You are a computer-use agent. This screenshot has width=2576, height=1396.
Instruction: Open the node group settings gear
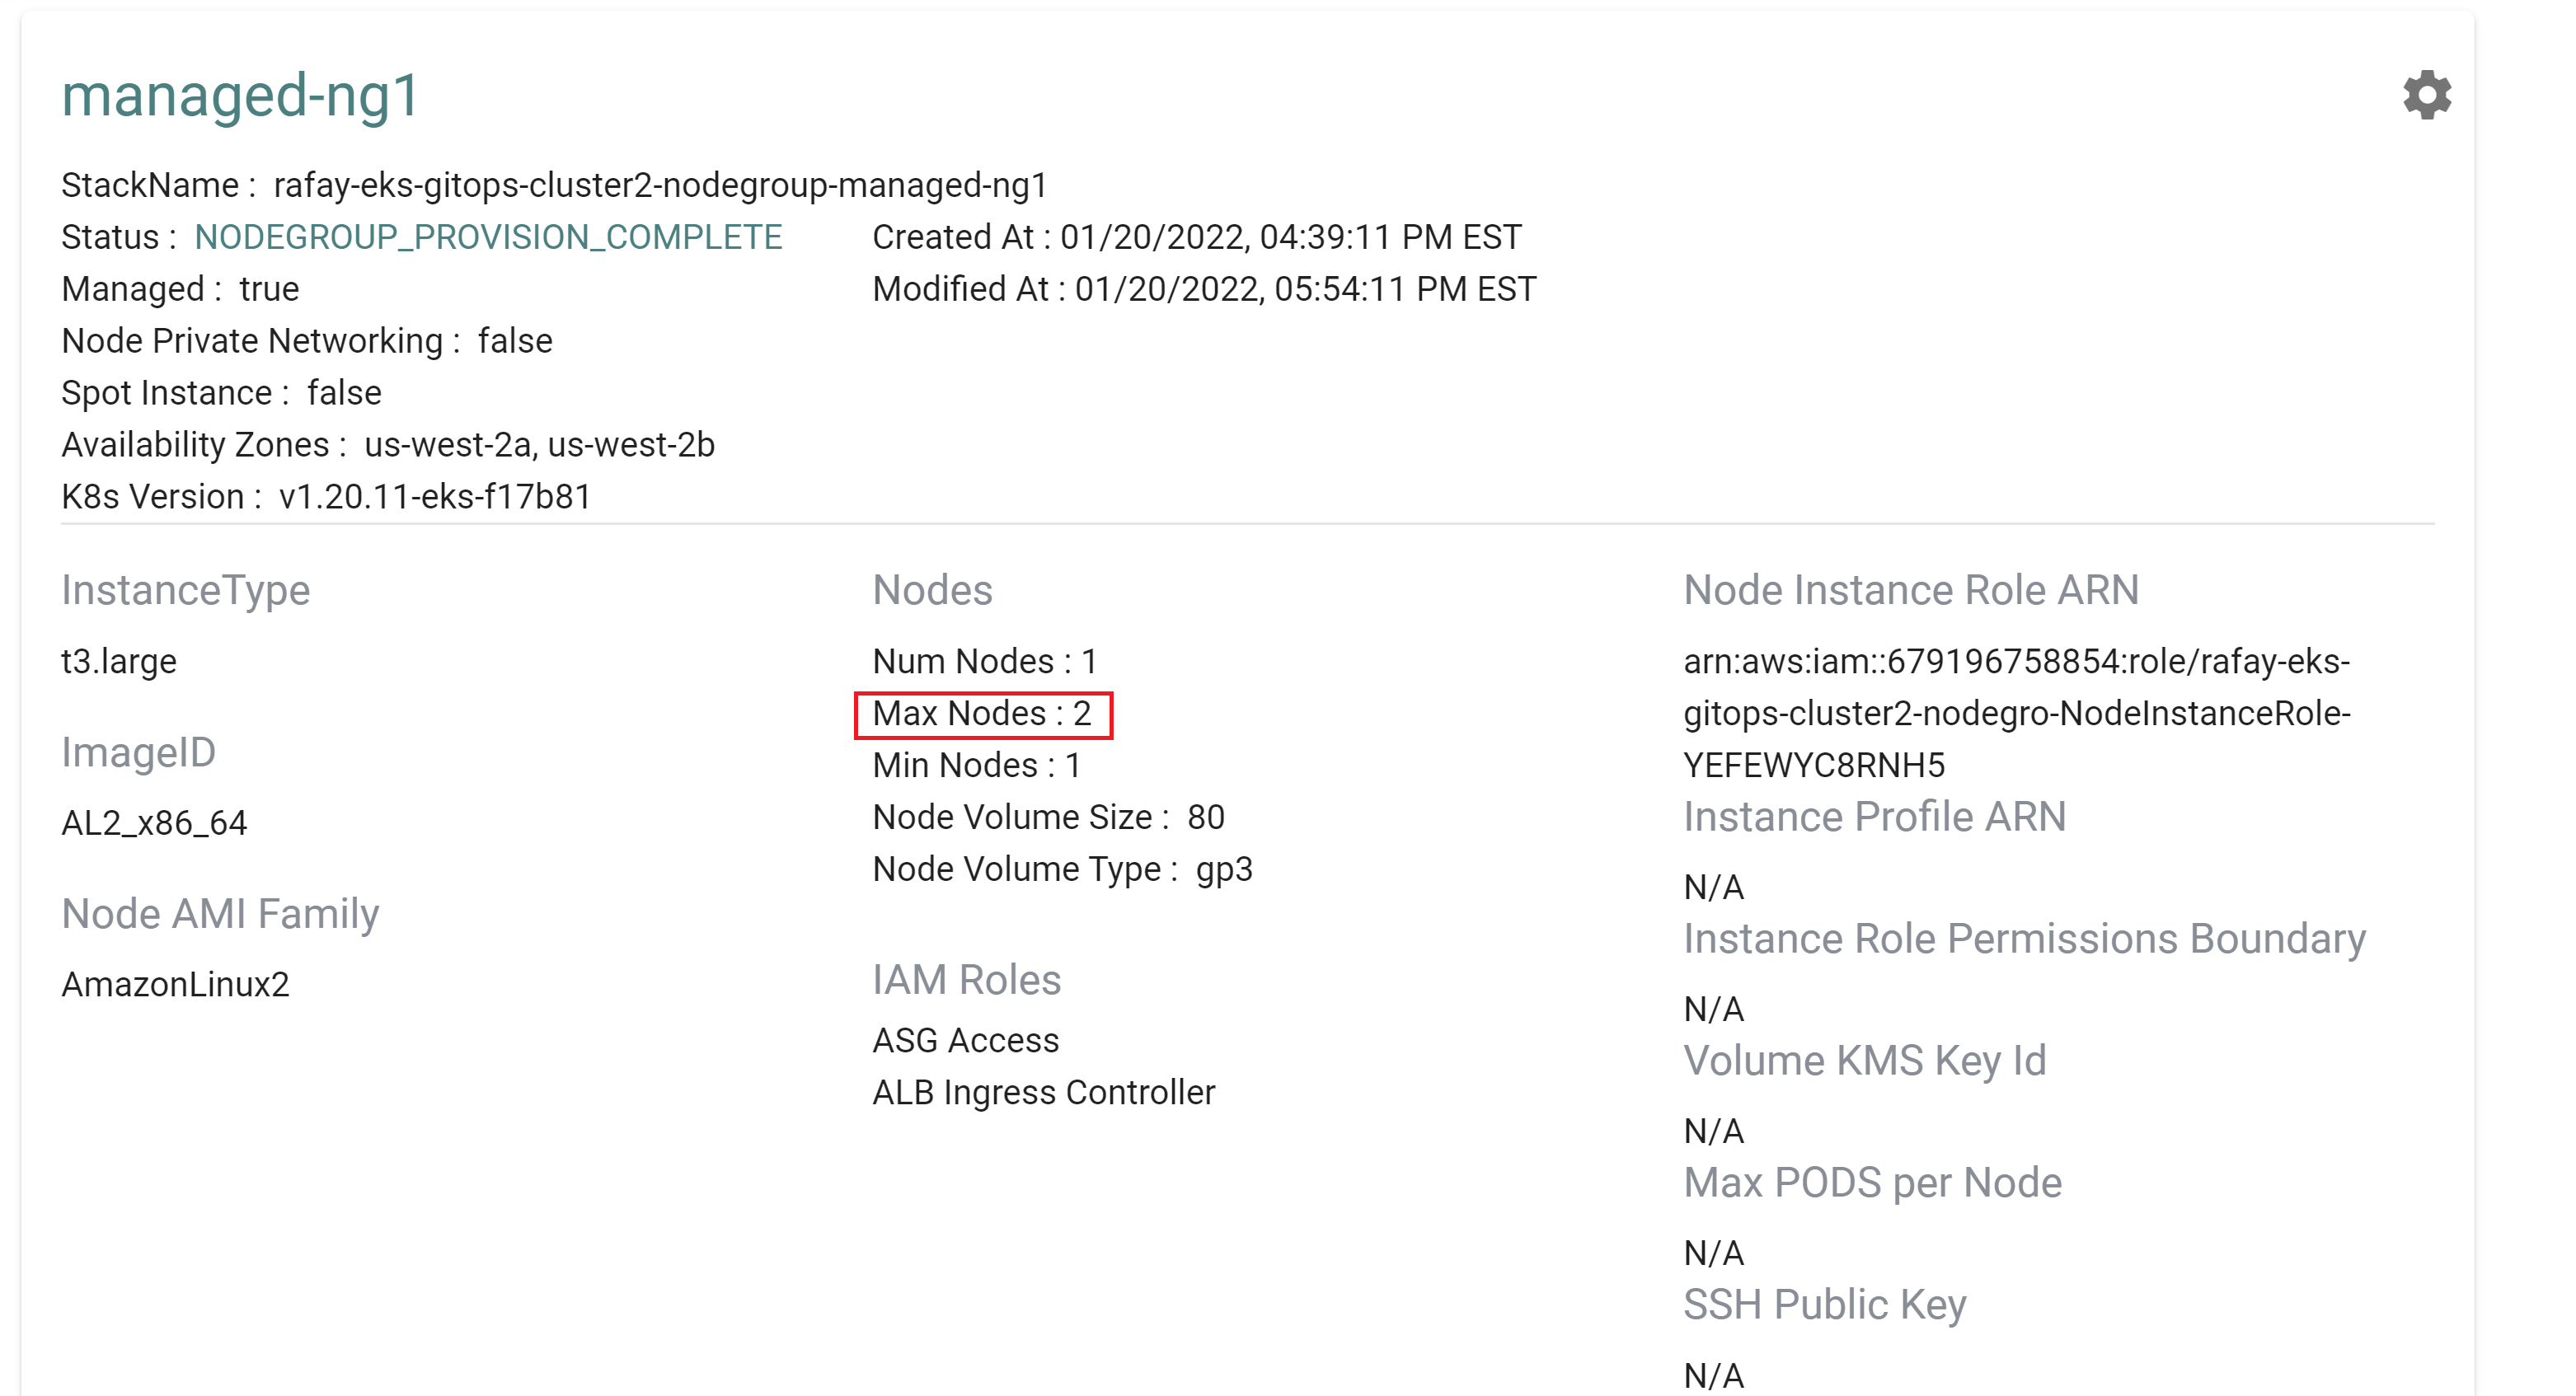(2427, 95)
